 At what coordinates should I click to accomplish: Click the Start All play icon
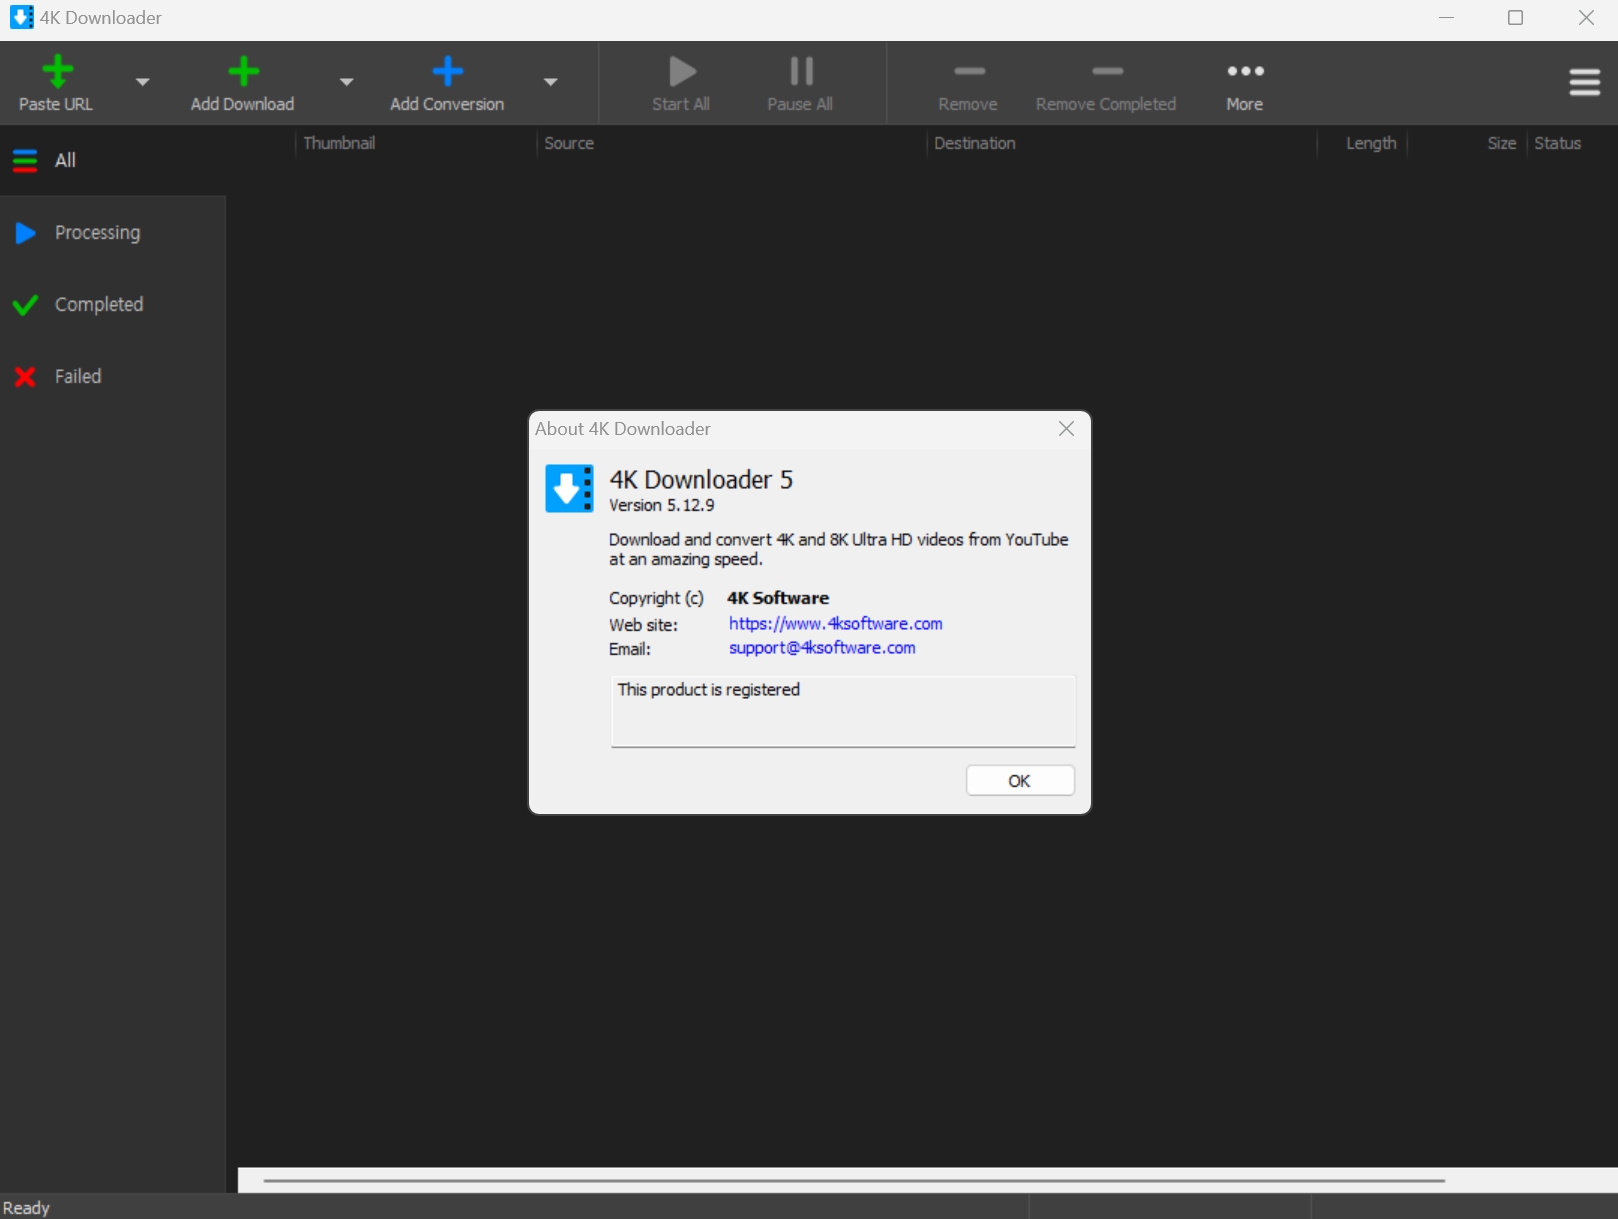tap(682, 71)
